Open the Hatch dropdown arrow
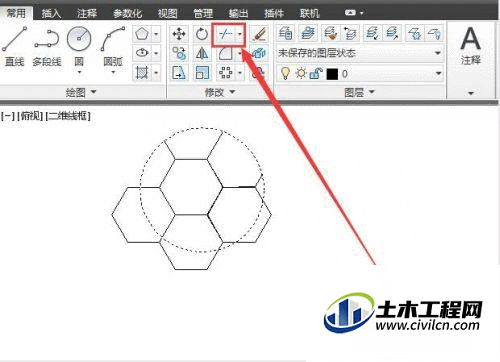This screenshot has width=500, height=362. point(156,72)
